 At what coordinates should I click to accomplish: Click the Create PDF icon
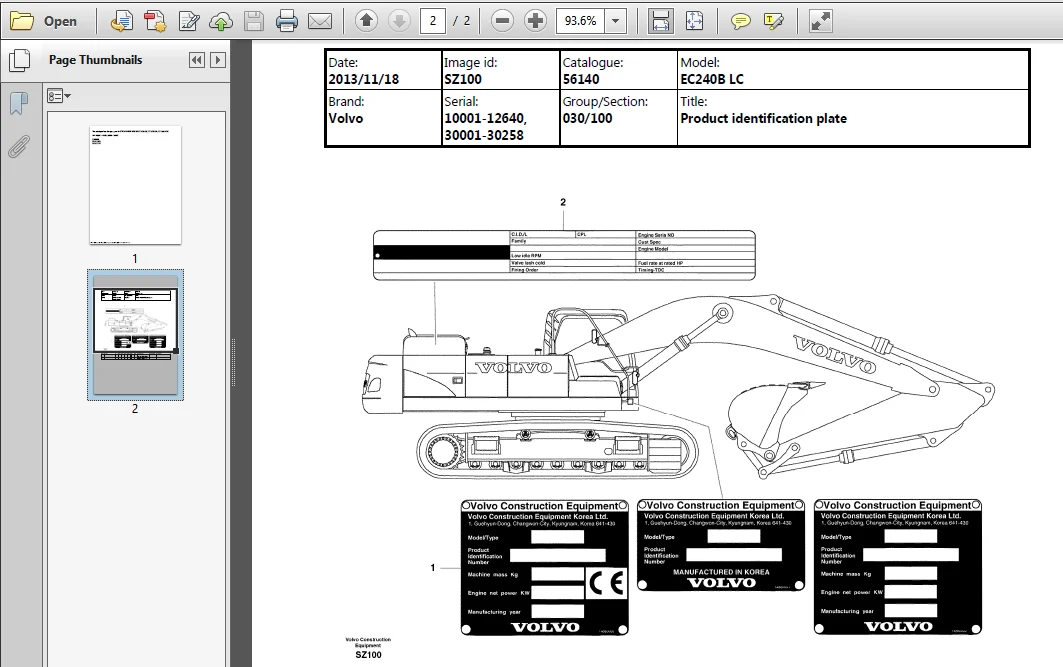pyautogui.click(x=122, y=21)
